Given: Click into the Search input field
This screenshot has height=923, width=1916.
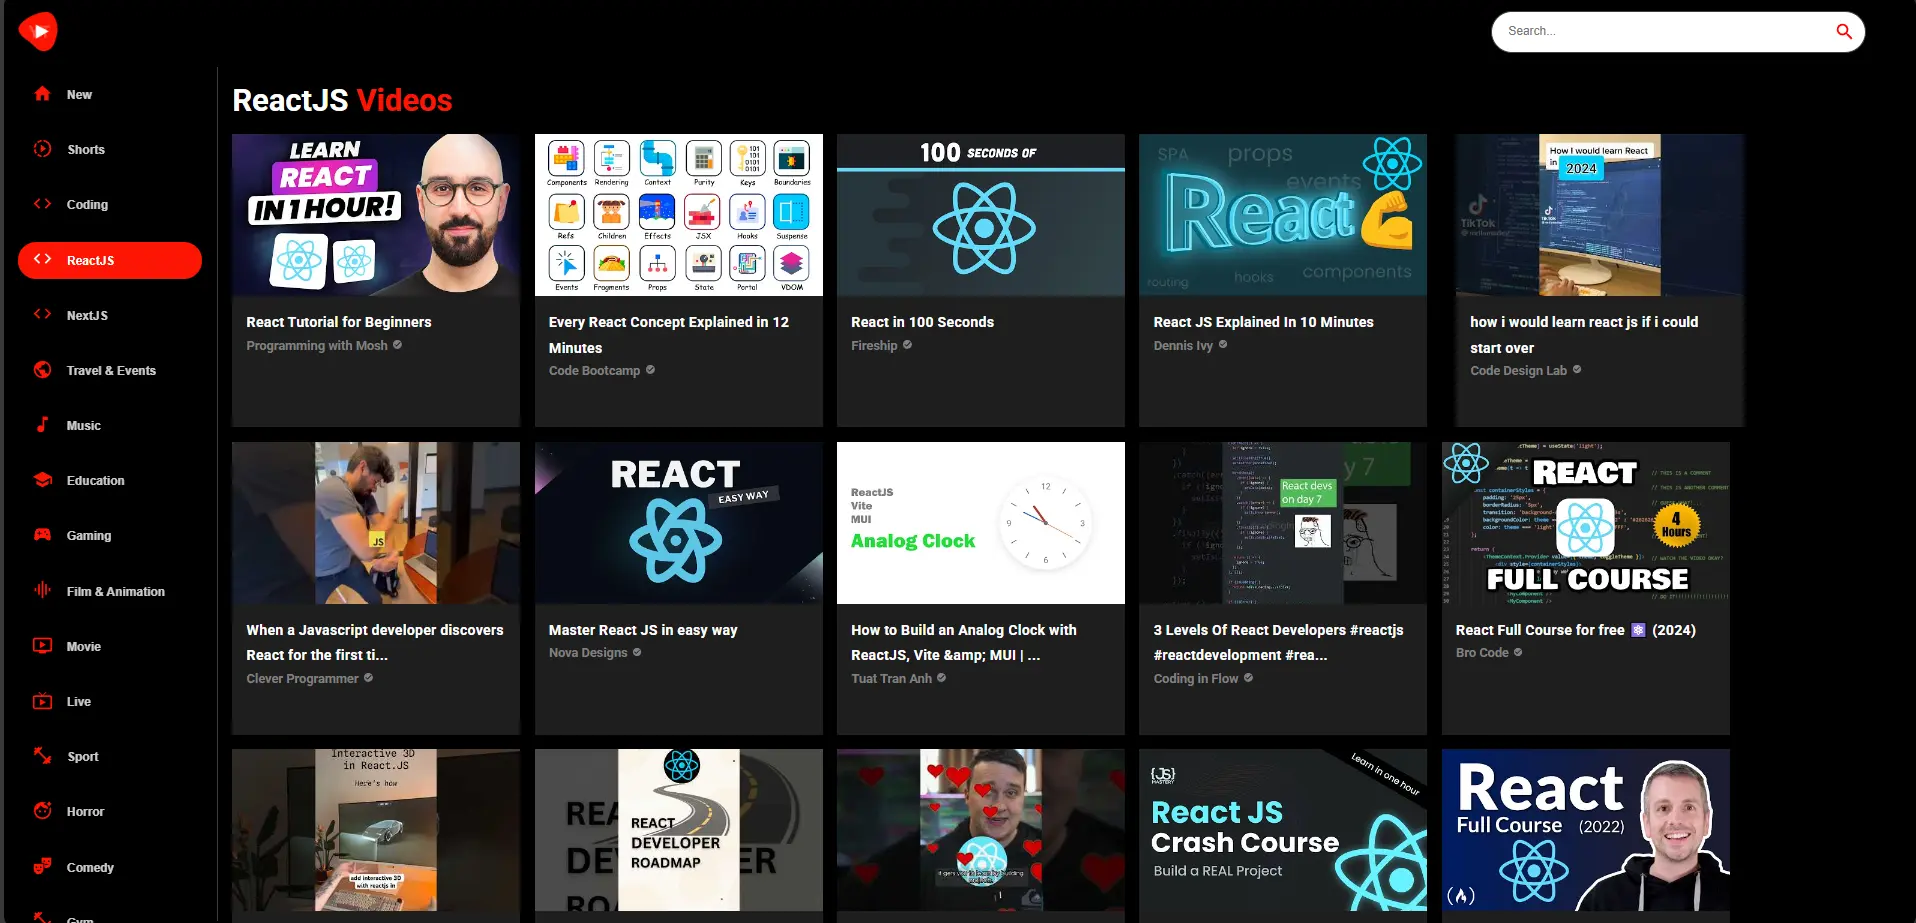Looking at the screenshot, I should tap(1665, 31).
